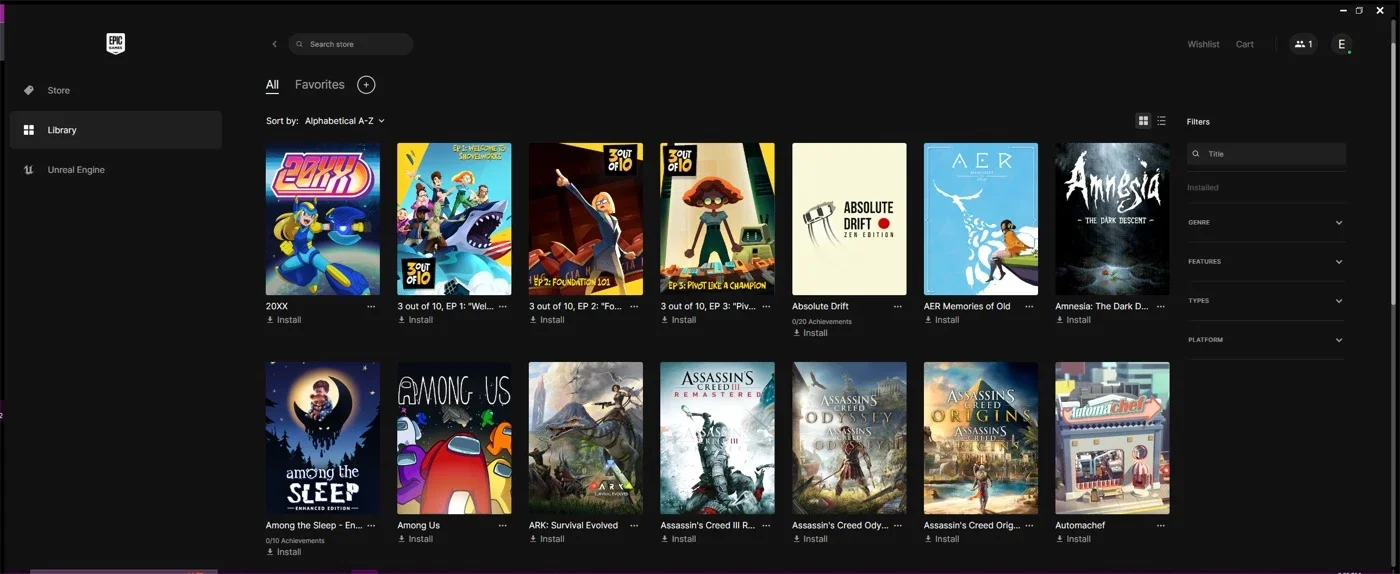Expand the Features filter
The width and height of the screenshot is (1400, 574).
point(1266,261)
